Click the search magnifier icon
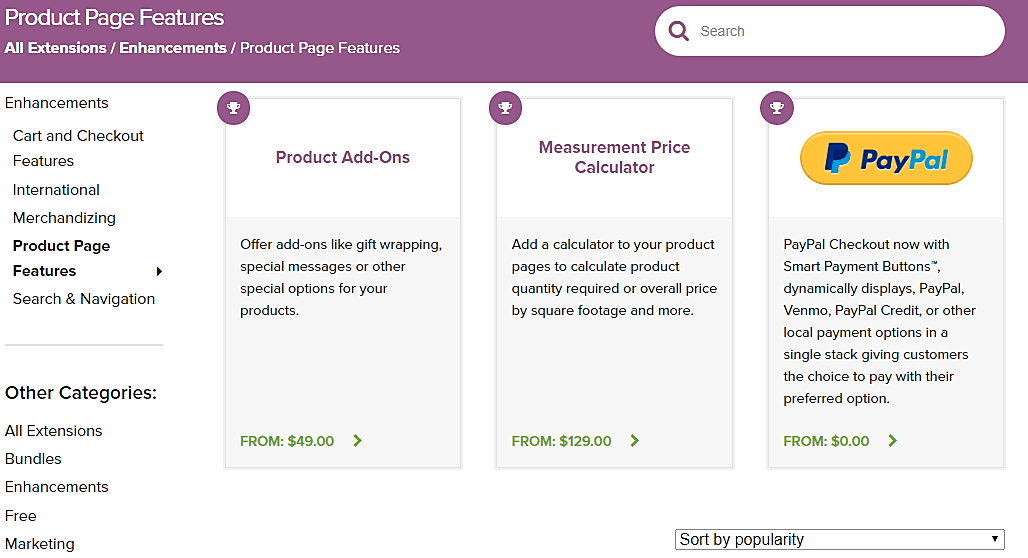 pyautogui.click(x=679, y=31)
